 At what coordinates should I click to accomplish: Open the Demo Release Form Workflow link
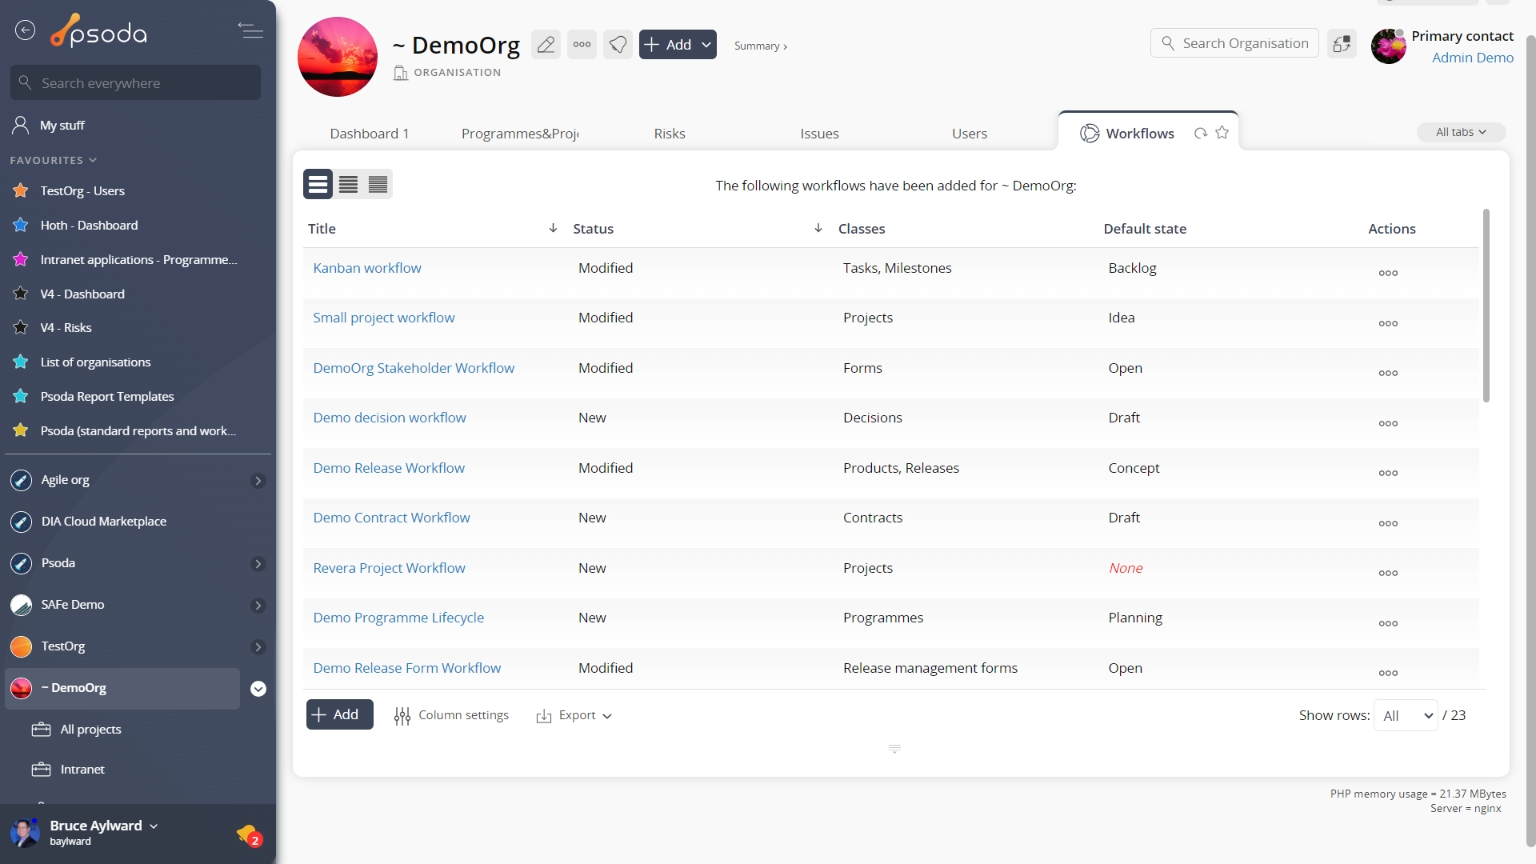[407, 668]
